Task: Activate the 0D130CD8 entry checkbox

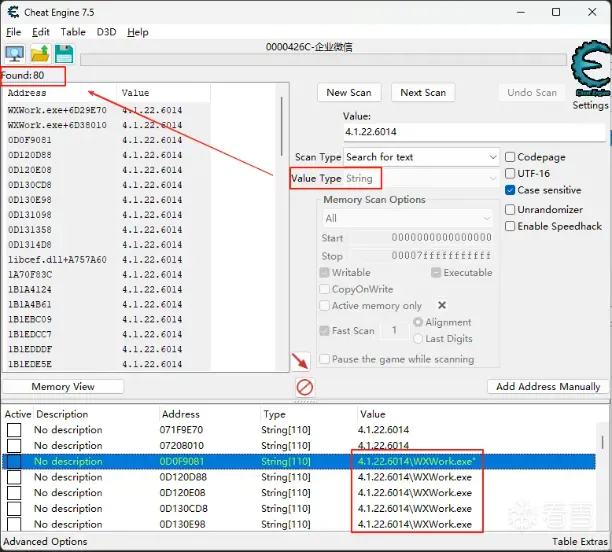Action: [x=14, y=508]
